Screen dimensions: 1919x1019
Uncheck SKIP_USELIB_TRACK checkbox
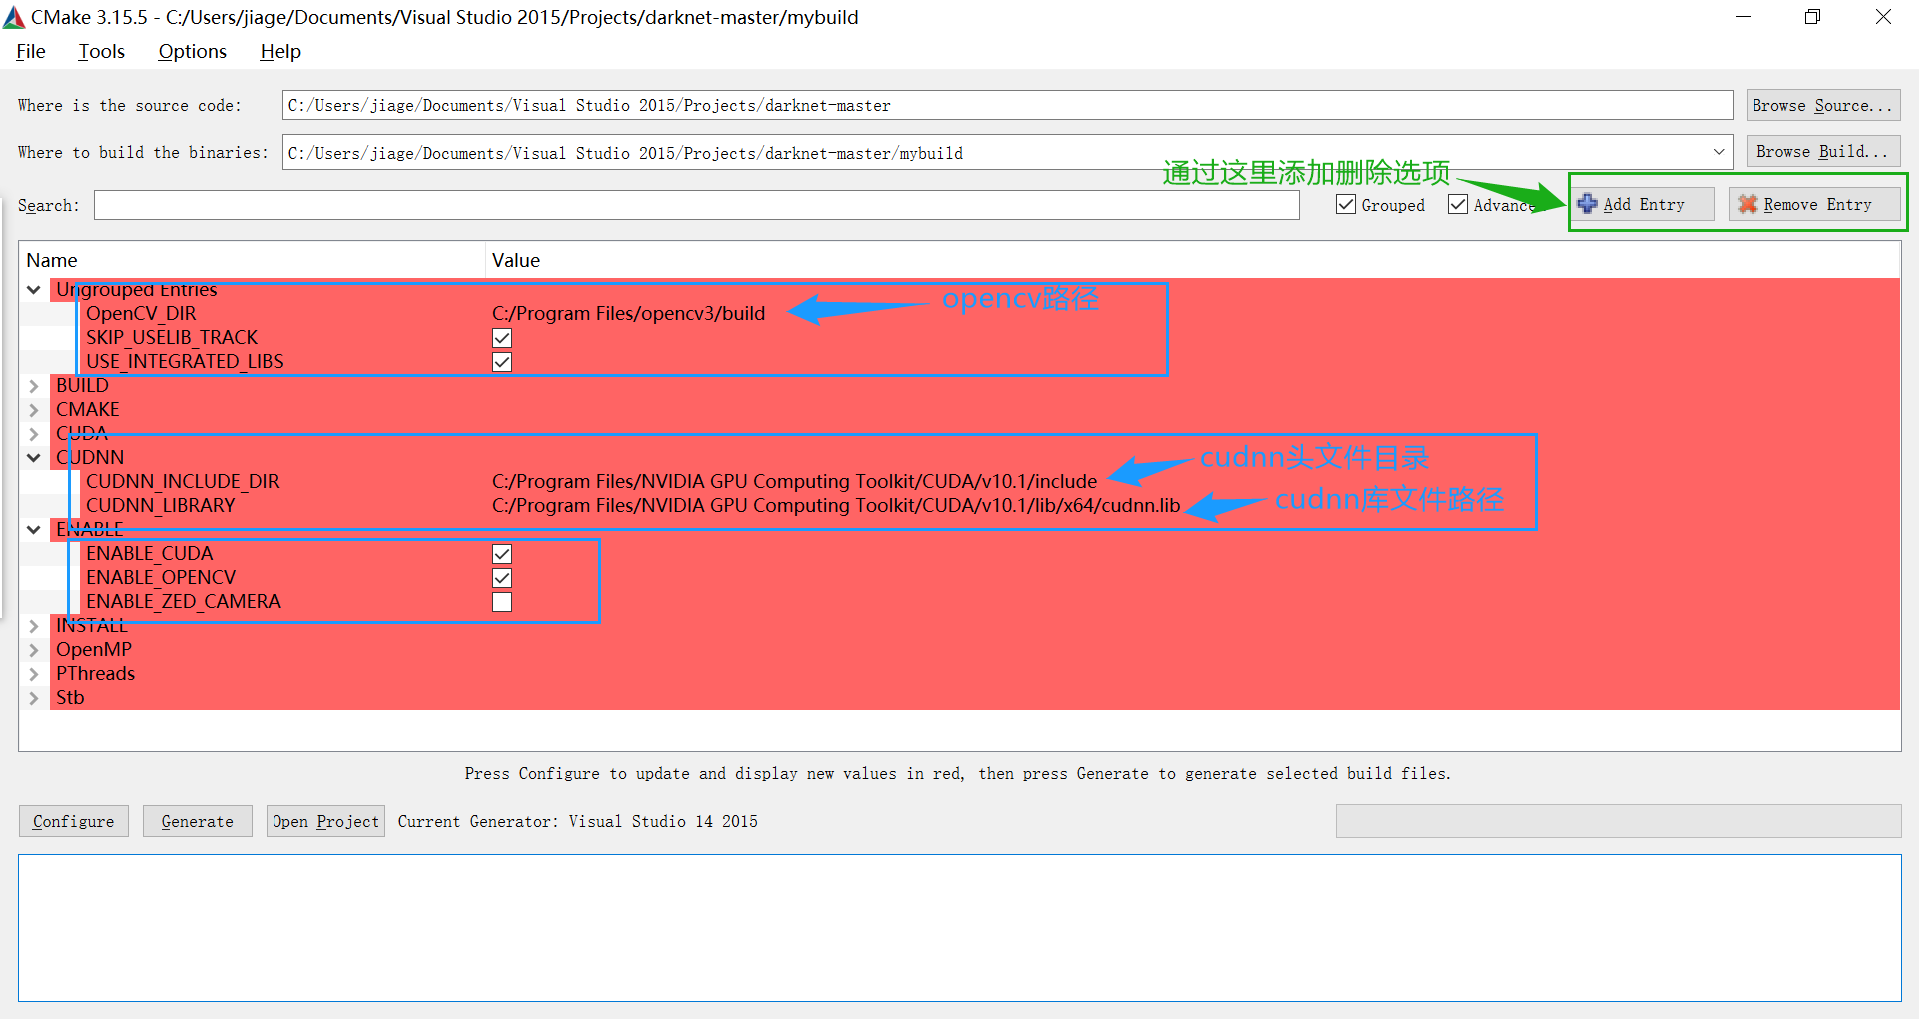click(502, 338)
